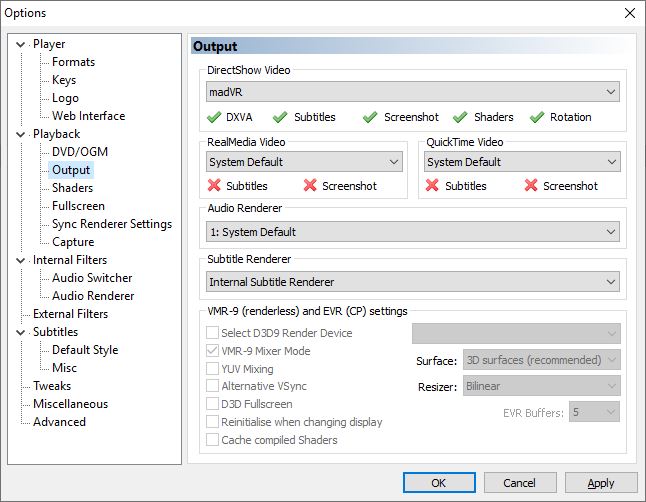Viewport: 646px width, 502px height.
Task: Check Reinitialise when changing display
Action: (212, 422)
